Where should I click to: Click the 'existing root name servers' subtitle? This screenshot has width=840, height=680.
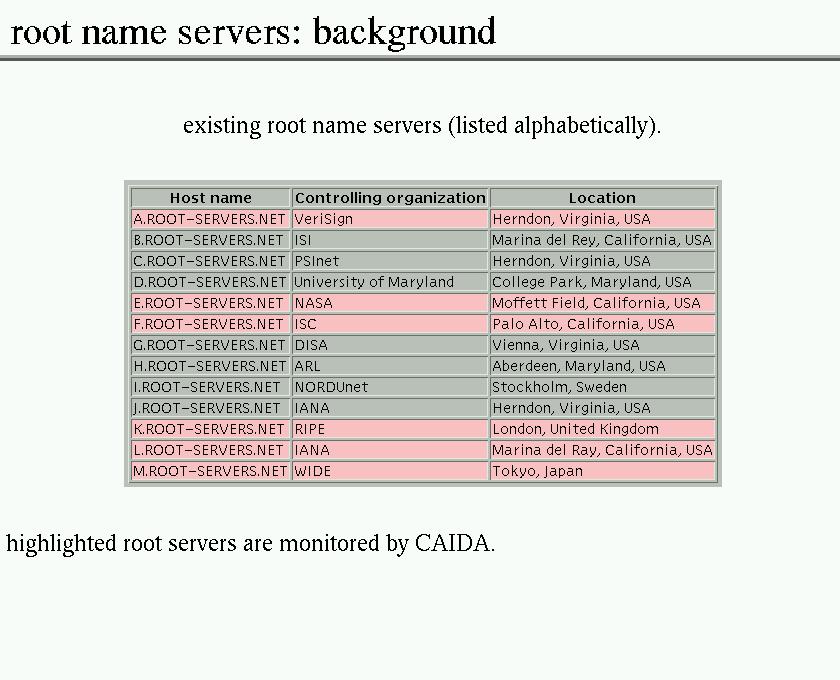(422, 126)
